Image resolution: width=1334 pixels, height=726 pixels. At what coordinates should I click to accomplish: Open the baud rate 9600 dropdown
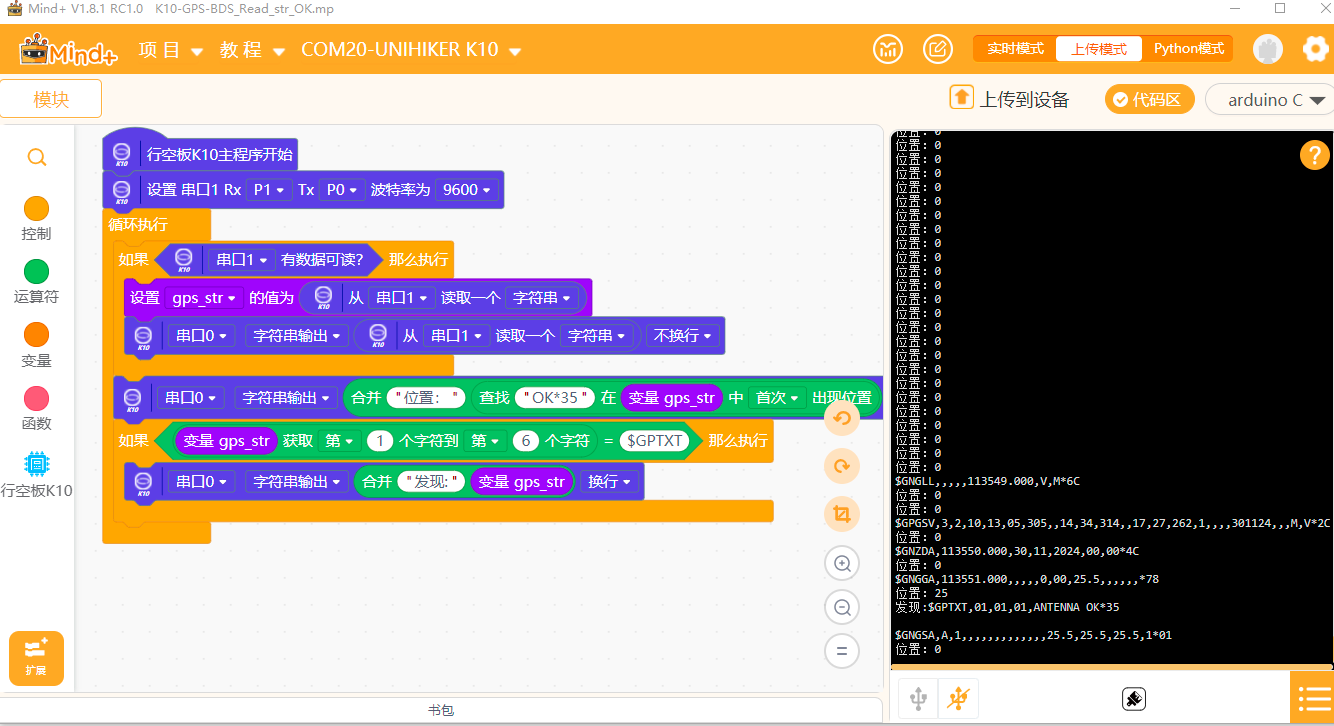(466, 190)
